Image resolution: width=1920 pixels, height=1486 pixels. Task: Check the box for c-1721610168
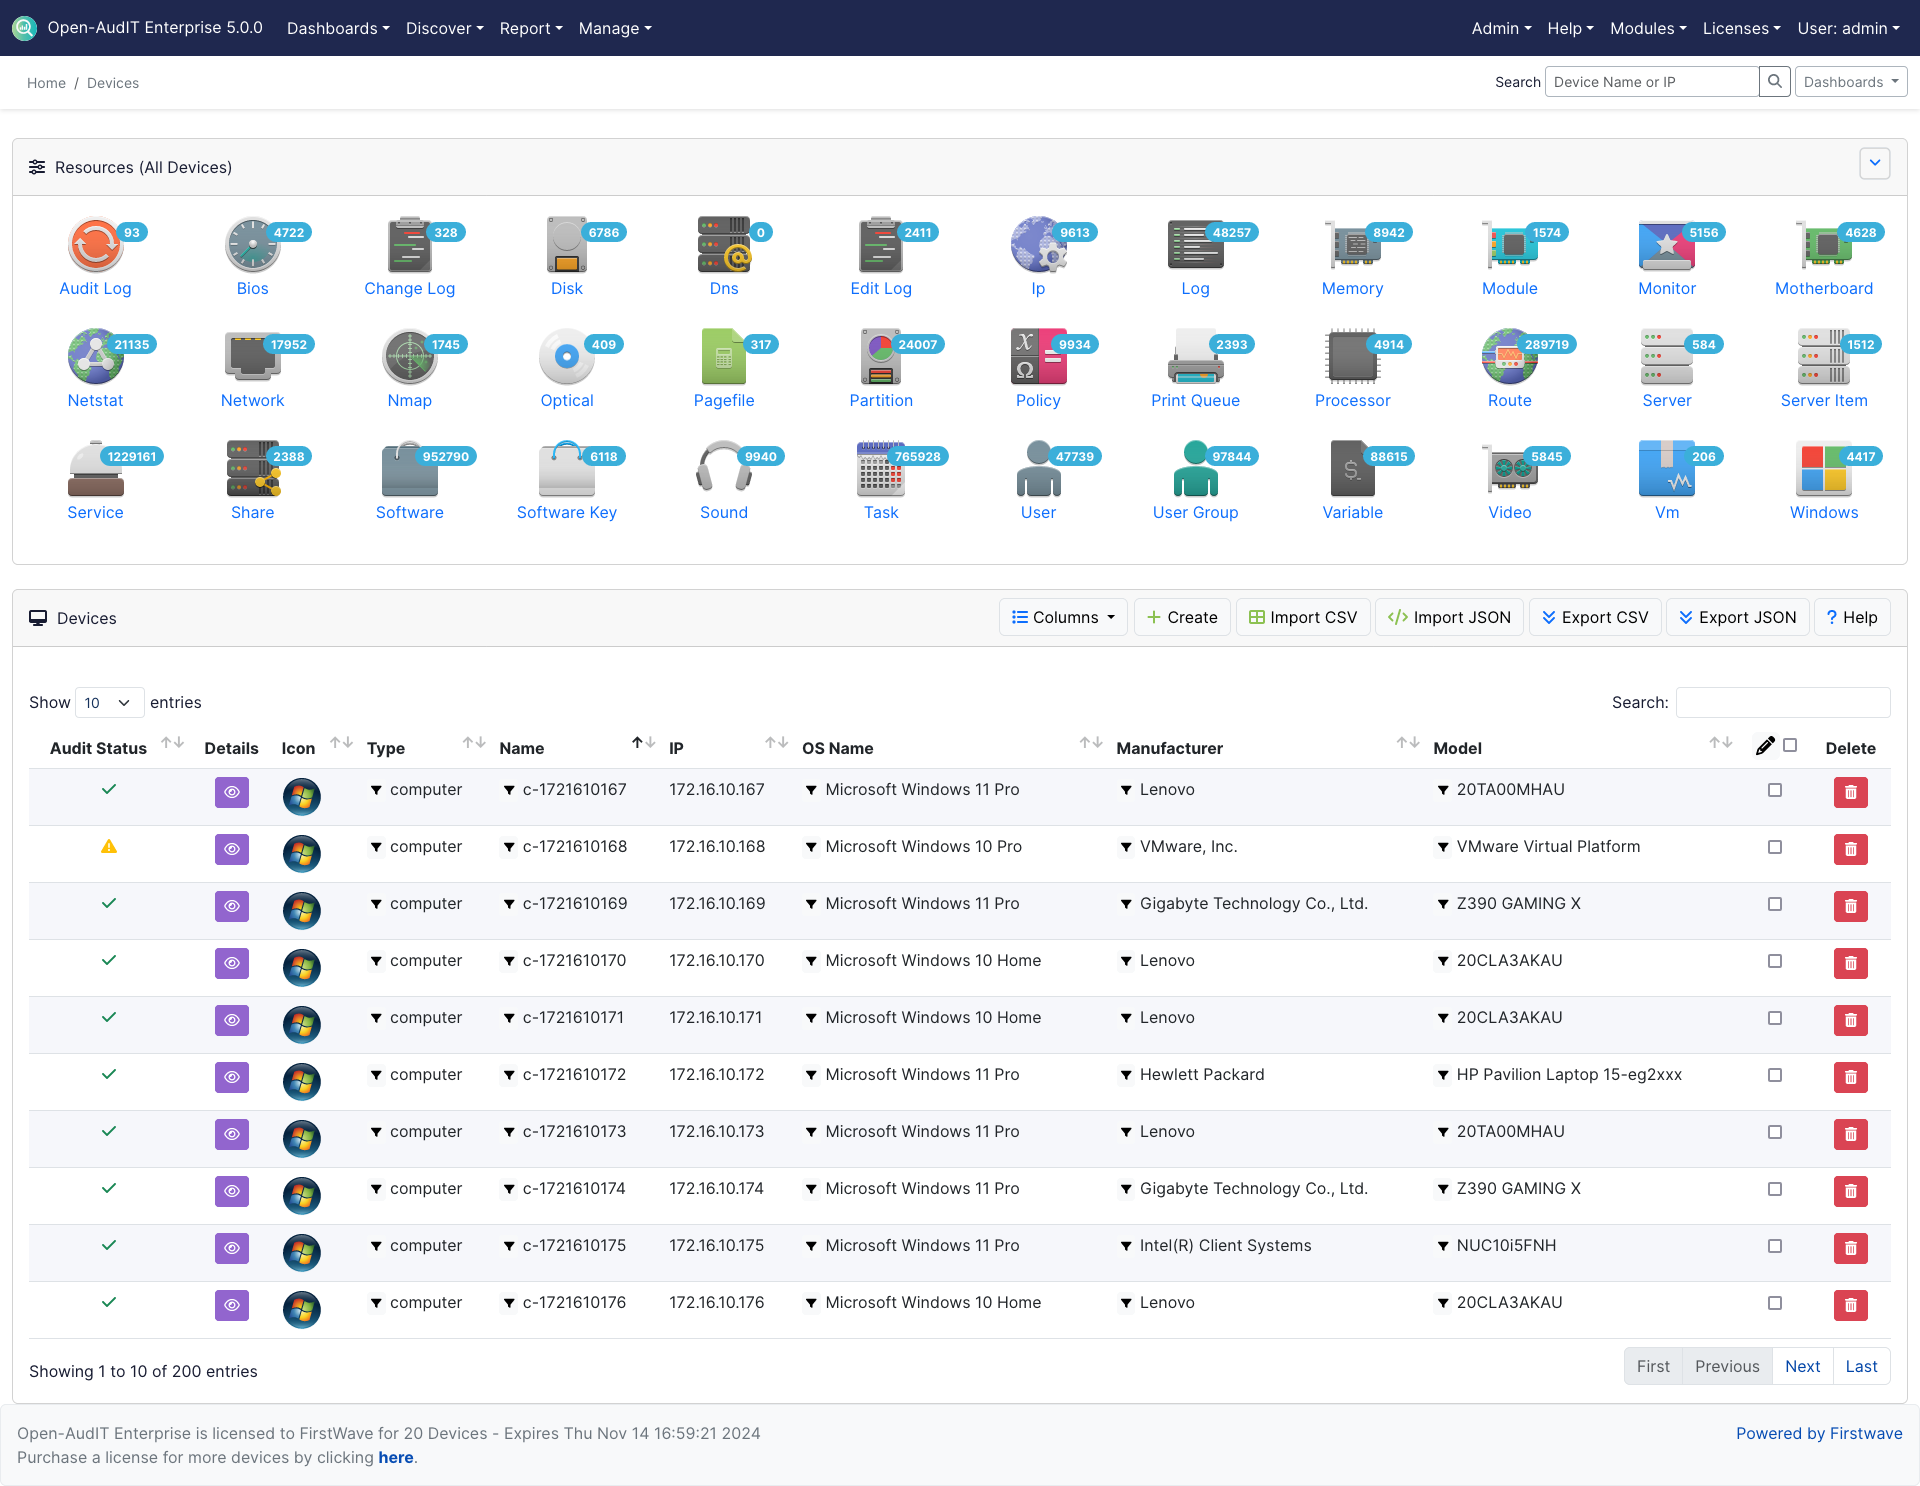(x=1775, y=847)
